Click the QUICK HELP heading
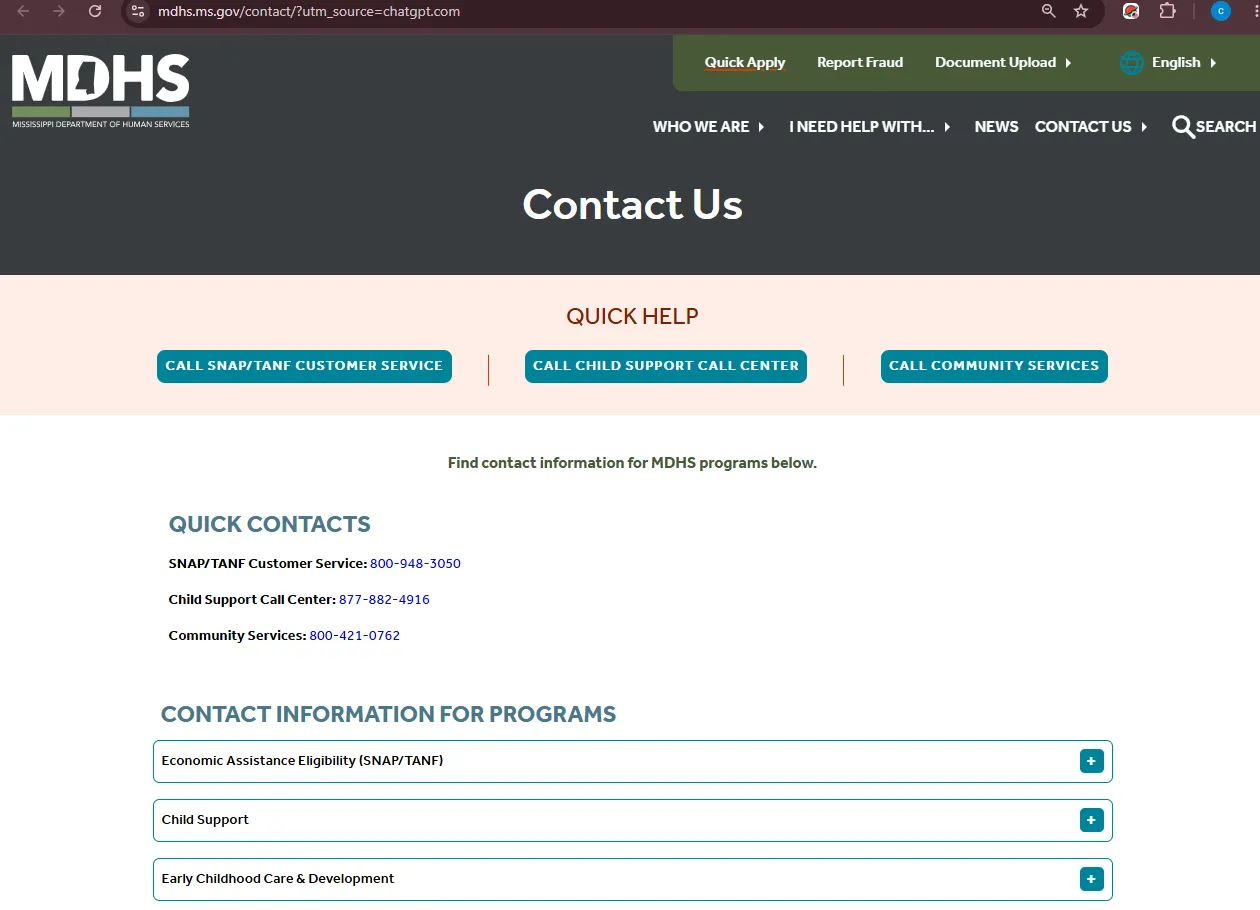Screen dimensions: 1260x910 point(632,316)
